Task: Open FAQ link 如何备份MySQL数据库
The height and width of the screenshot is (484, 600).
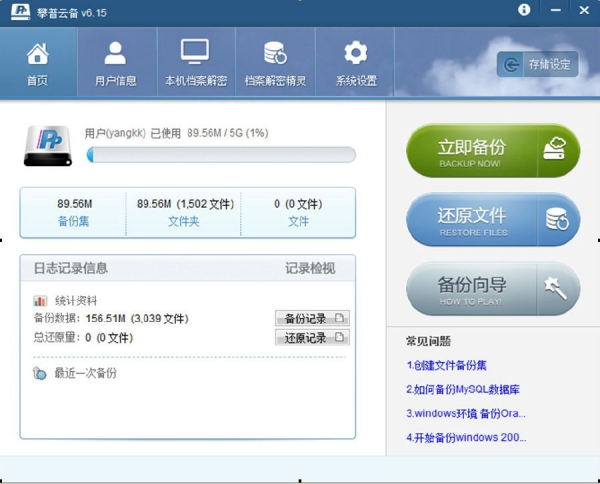Action: 465,389
